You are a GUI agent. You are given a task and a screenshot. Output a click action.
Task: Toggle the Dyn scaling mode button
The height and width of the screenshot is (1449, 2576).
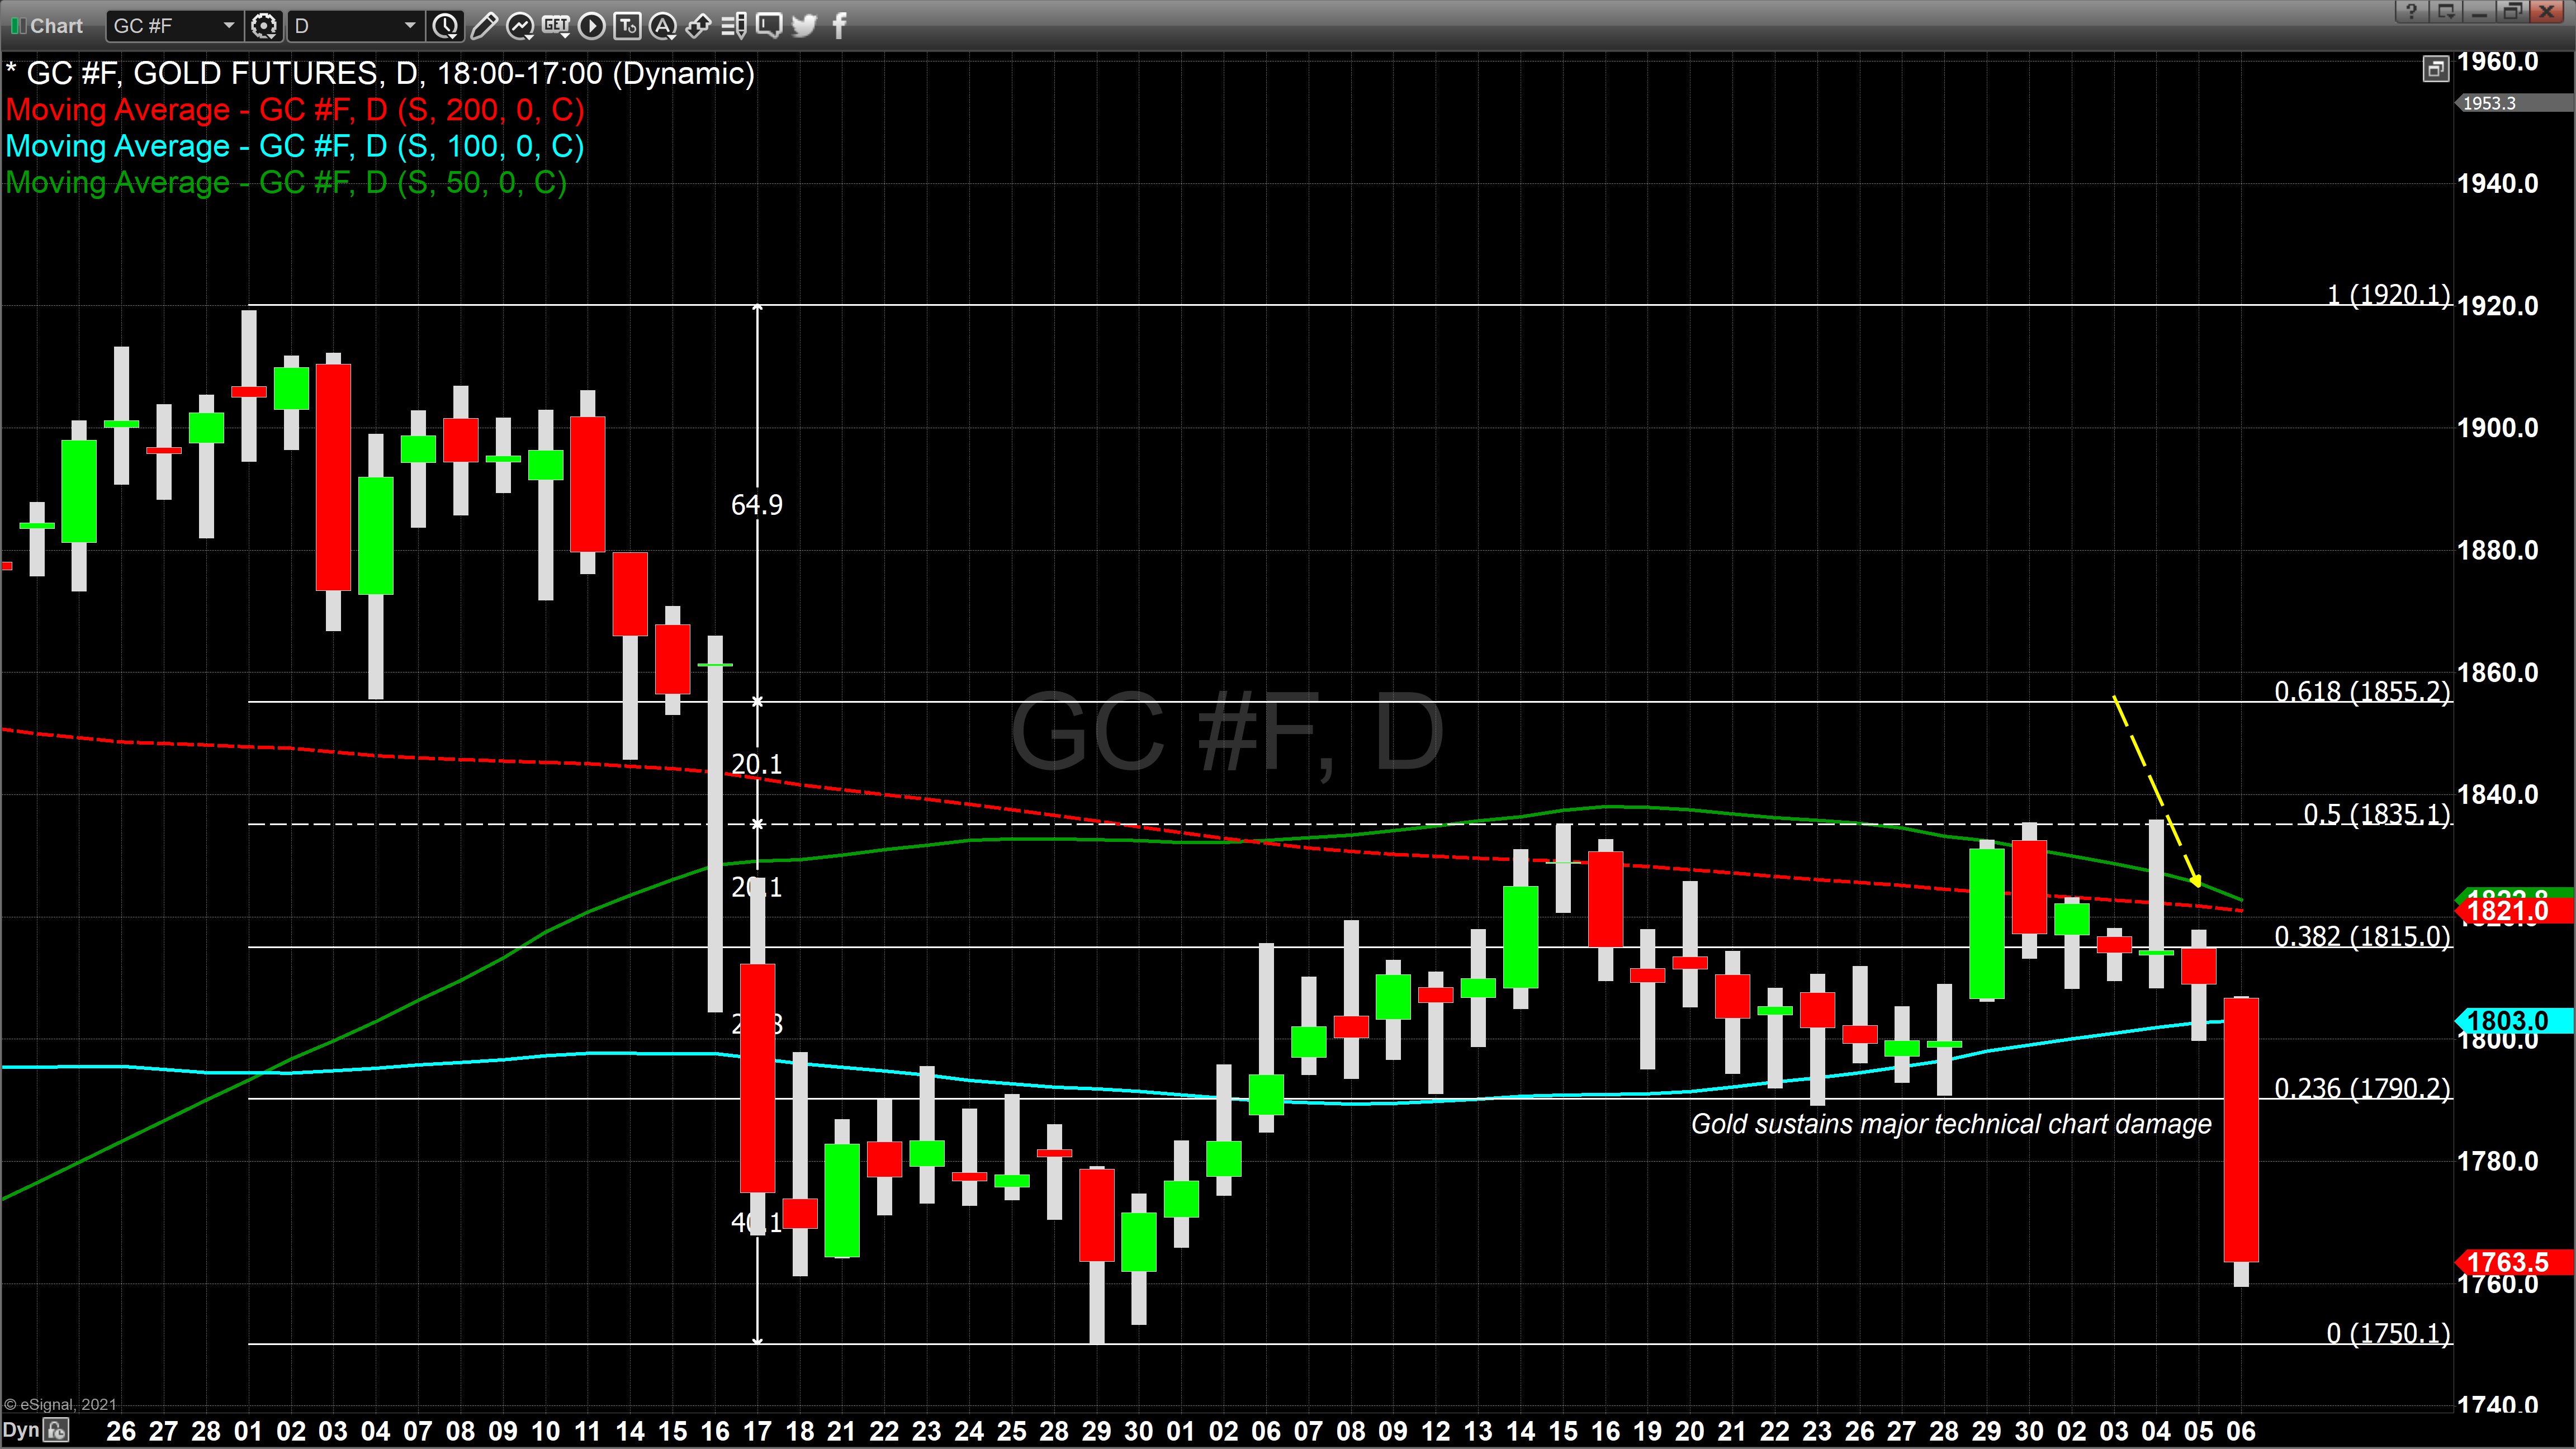tap(21, 1430)
